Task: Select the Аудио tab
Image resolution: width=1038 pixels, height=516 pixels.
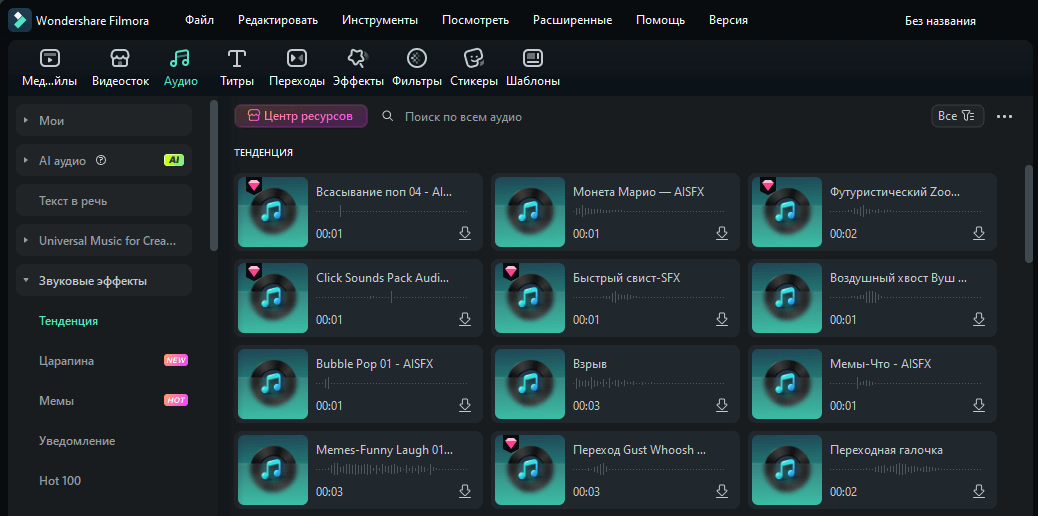Action: click(181, 68)
